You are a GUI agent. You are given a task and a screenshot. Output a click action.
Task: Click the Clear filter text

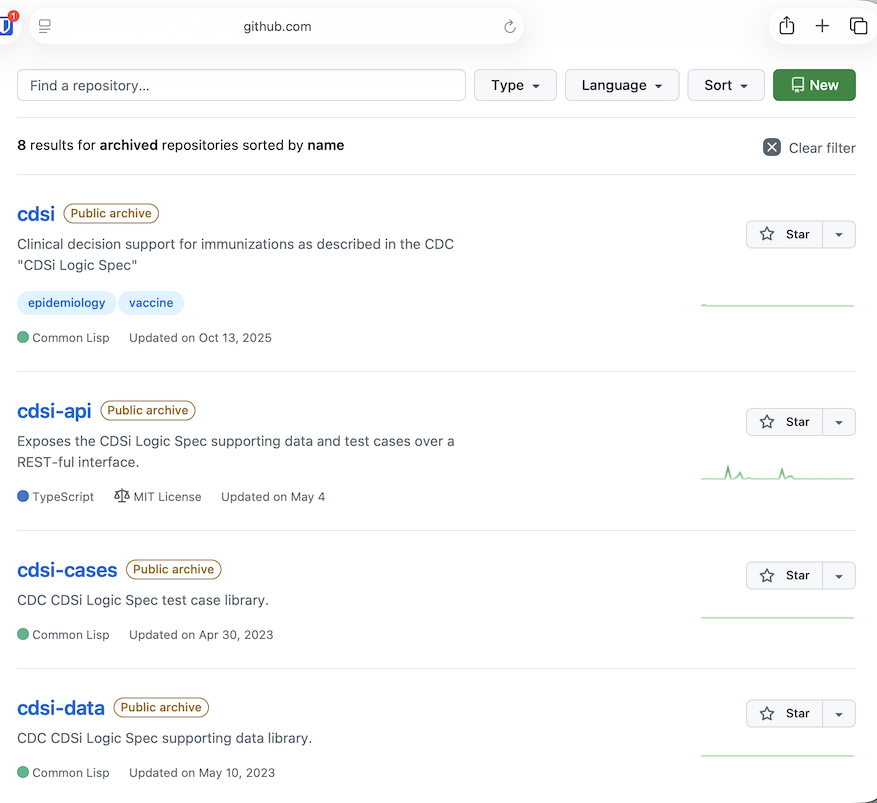(x=822, y=148)
